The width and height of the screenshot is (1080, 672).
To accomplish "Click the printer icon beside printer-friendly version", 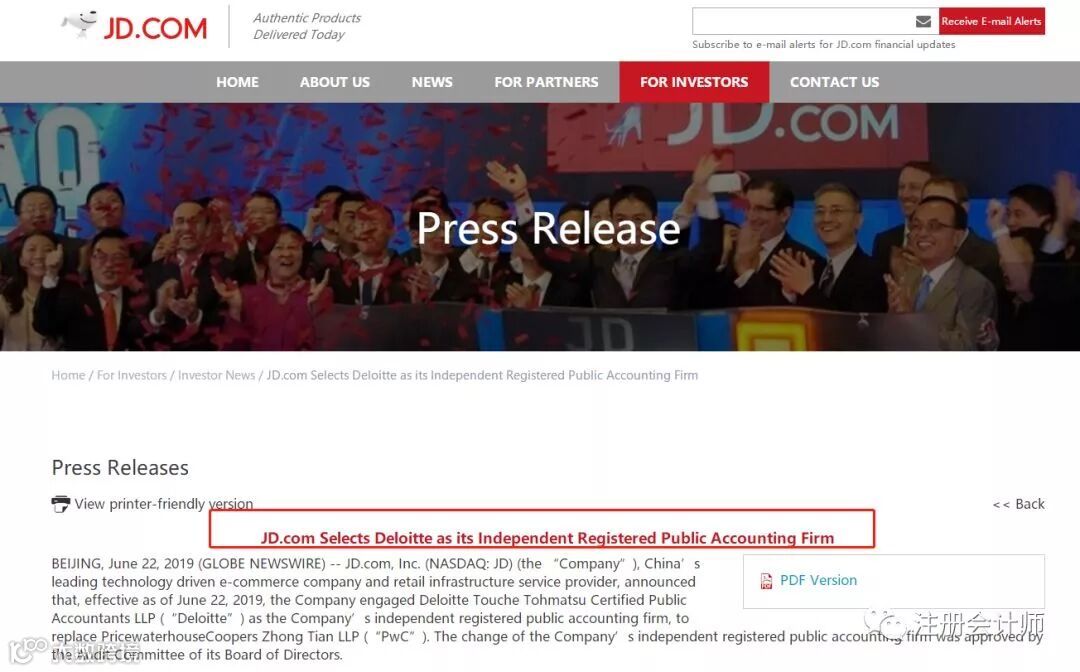I will (x=61, y=504).
